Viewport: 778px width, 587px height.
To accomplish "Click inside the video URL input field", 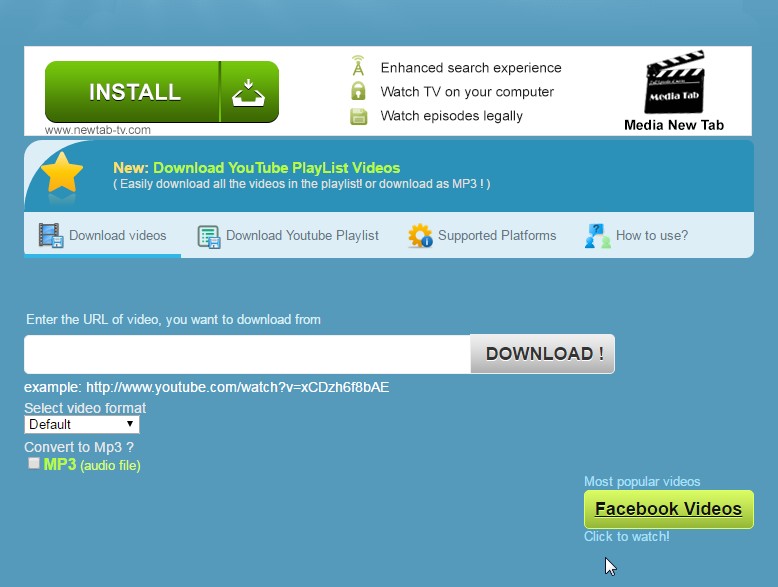I will point(247,354).
